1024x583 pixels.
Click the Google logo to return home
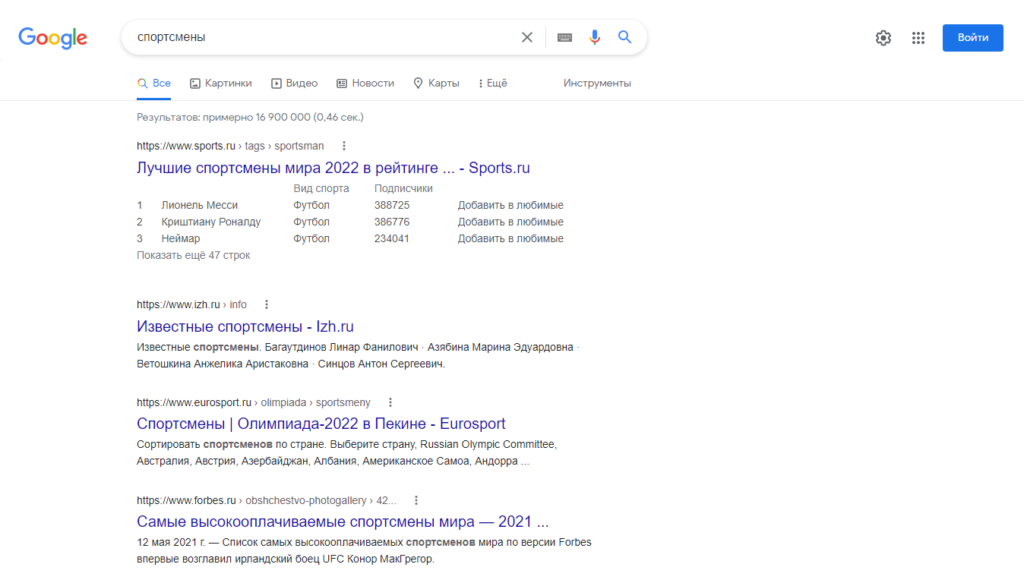[52, 38]
